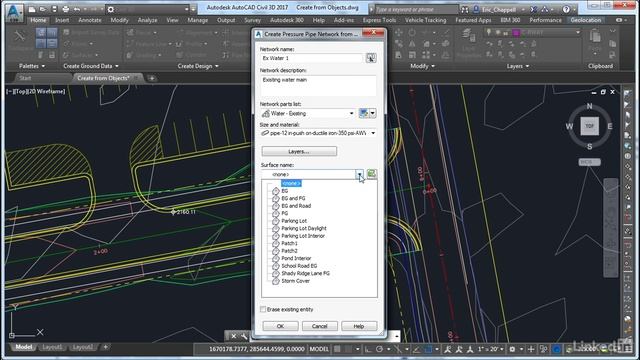
Task: Click the TOP face of the ViewCube
Action: pos(589,126)
